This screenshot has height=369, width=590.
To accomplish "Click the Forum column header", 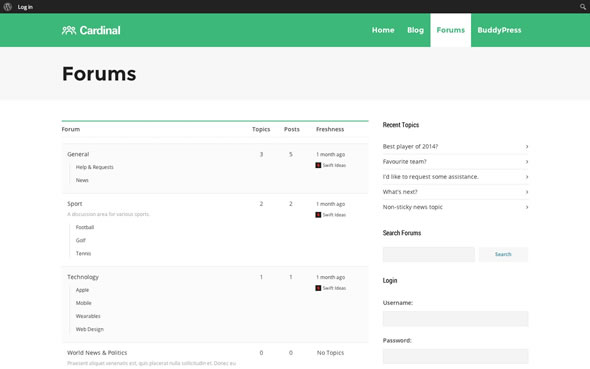I will 71,129.
